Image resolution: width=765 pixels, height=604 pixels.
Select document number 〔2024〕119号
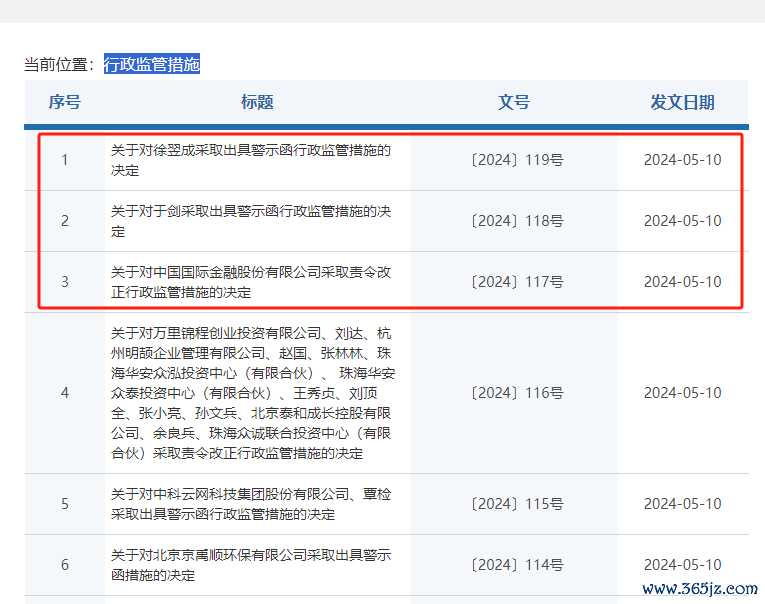point(514,160)
